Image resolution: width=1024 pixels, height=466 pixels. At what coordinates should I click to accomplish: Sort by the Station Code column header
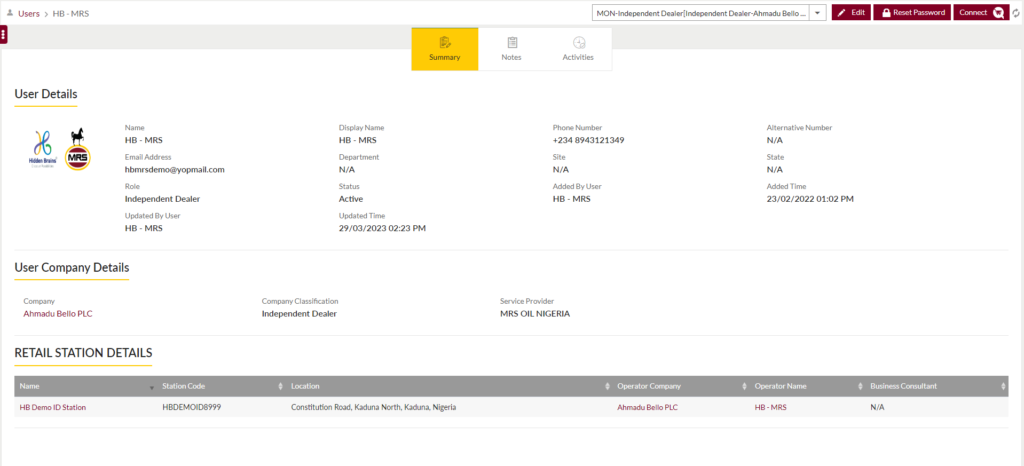(221, 386)
